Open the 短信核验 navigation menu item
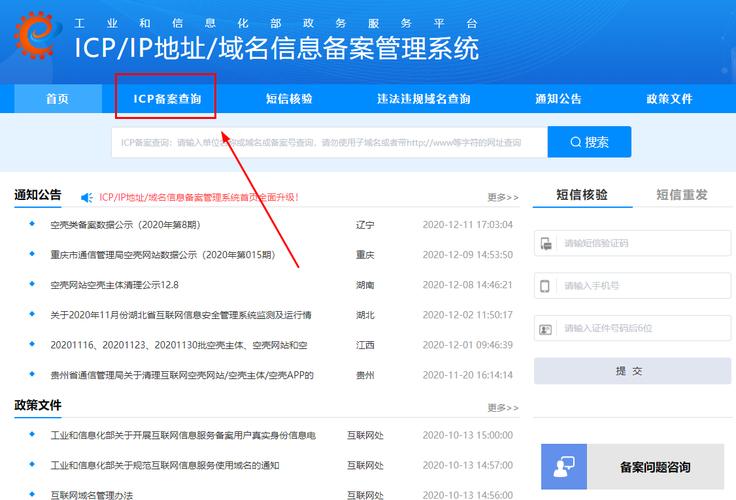The height and width of the screenshot is (500, 736). point(289,99)
